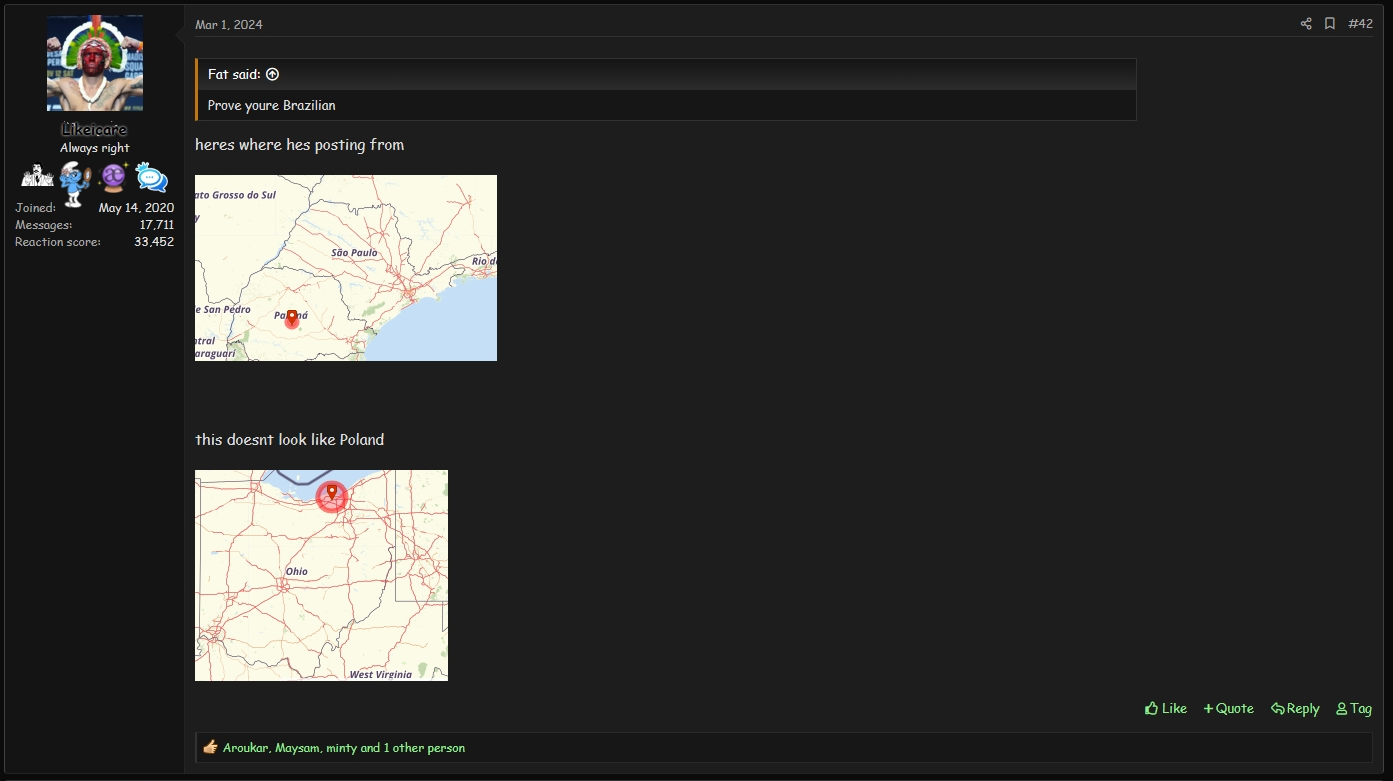Click the share post icon
This screenshot has width=1393, height=781.
coord(1305,24)
